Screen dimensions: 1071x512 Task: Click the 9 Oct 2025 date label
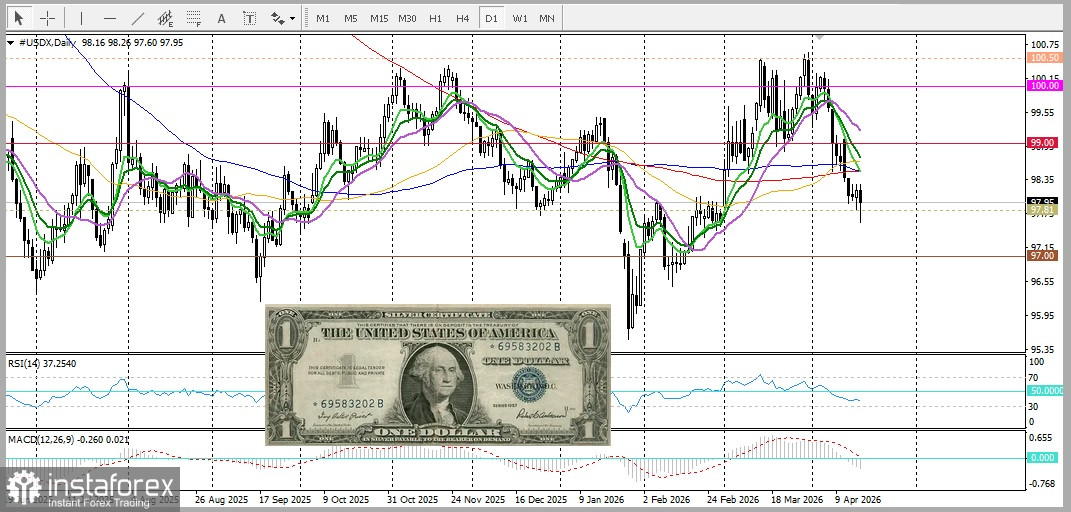pos(346,500)
